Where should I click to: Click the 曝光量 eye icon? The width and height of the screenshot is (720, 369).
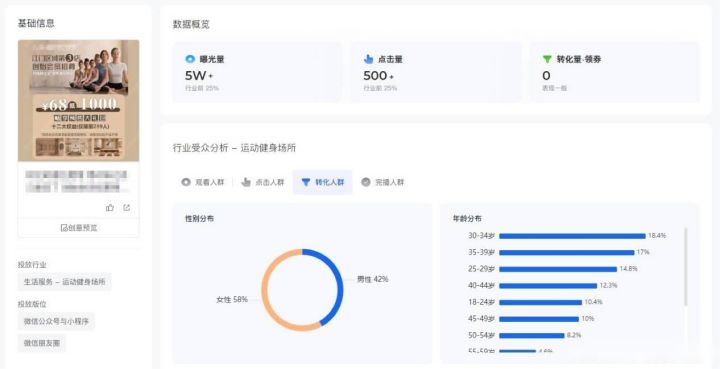190,59
